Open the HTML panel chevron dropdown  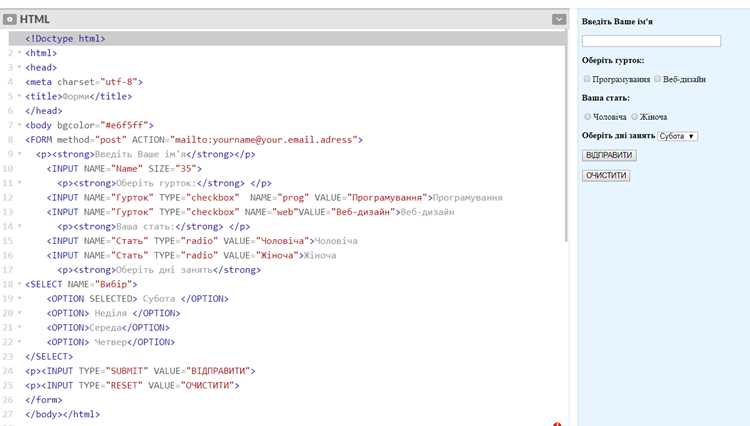(559, 19)
